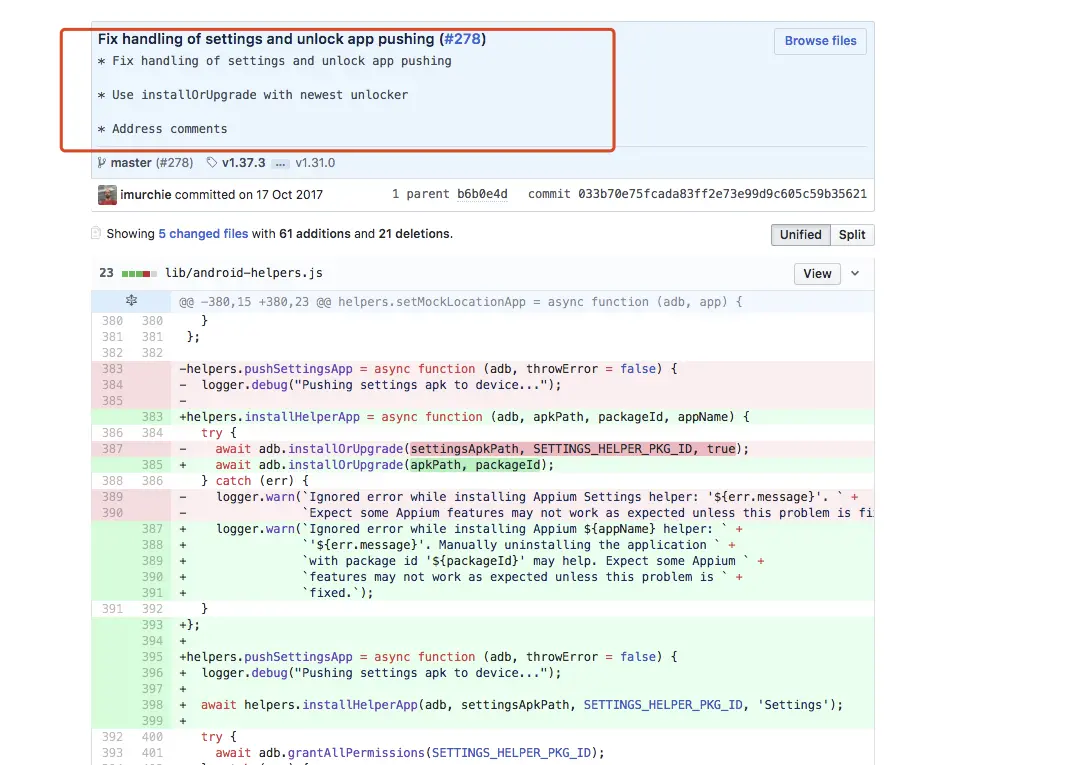Image resolution: width=1091 pixels, height=765 pixels.
Task: Select the full commit hash 033b70e7…
Action: (x=722, y=194)
